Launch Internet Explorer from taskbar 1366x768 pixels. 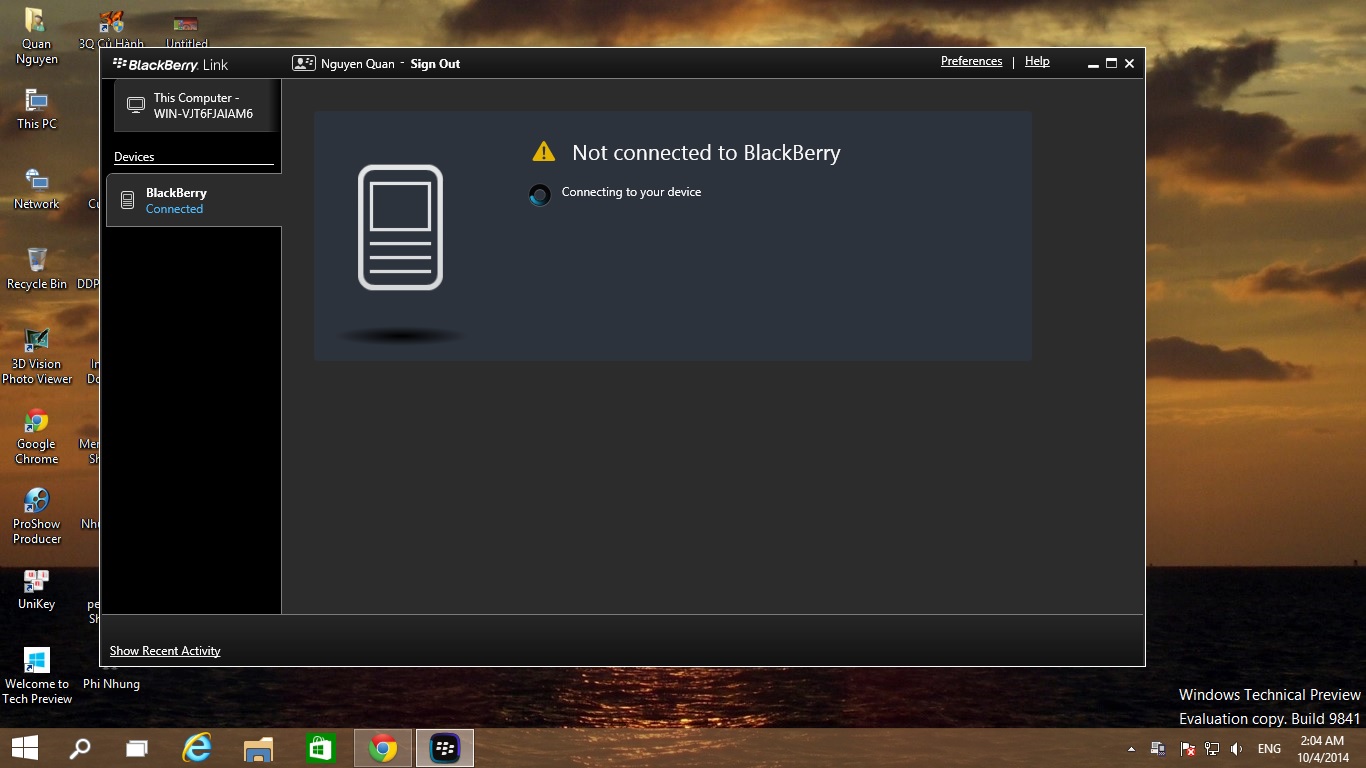(x=197, y=748)
